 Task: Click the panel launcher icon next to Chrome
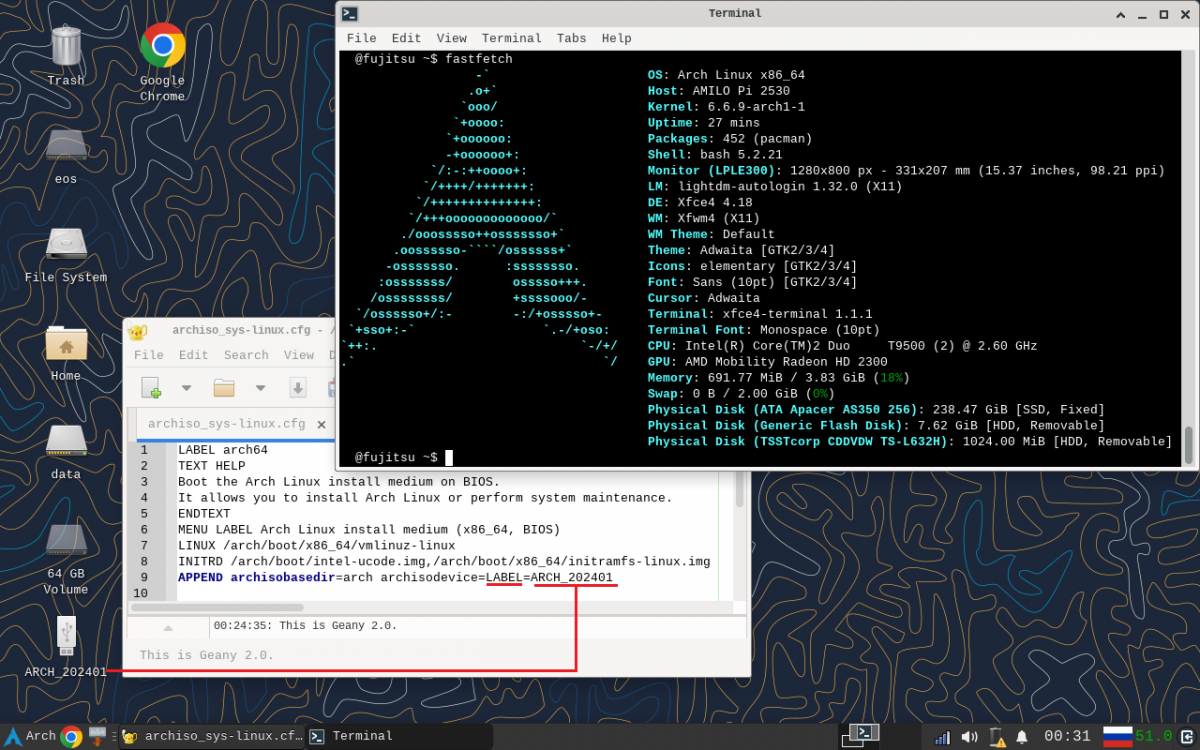98,737
